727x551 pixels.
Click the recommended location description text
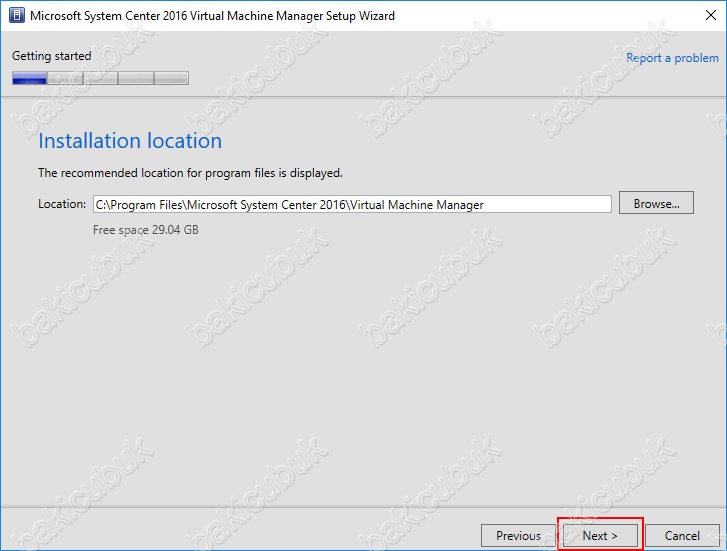click(190, 173)
